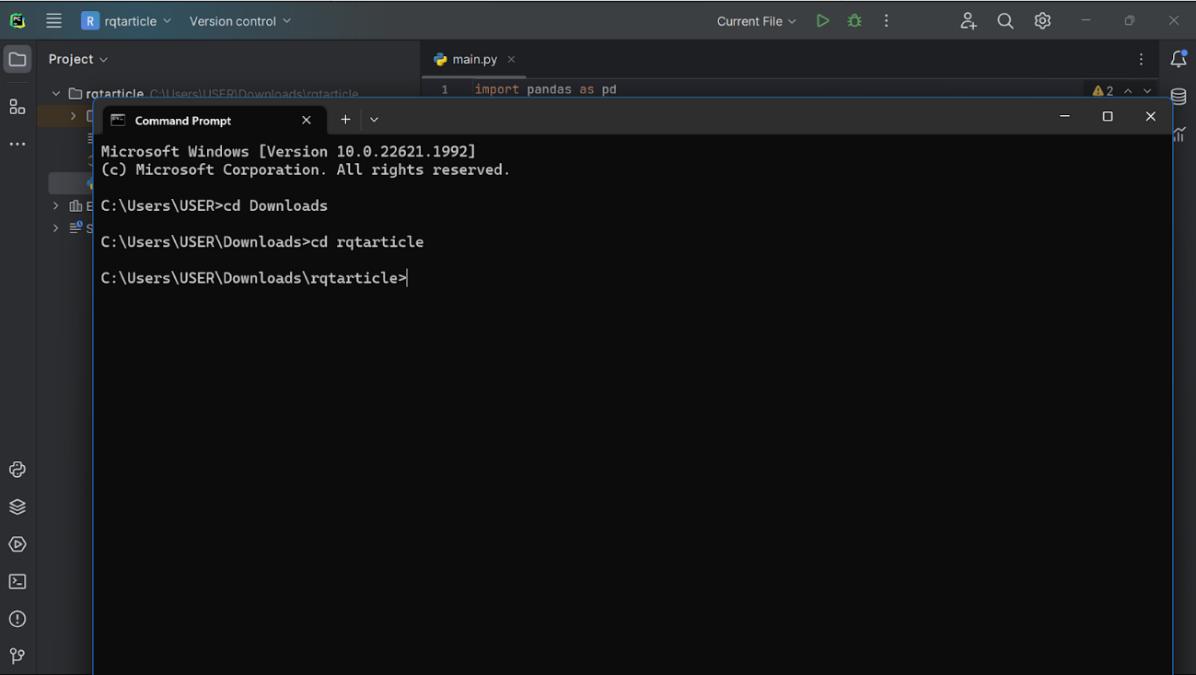Open the Python Packages tool window
1196x675 pixels.
click(x=17, y=507)
